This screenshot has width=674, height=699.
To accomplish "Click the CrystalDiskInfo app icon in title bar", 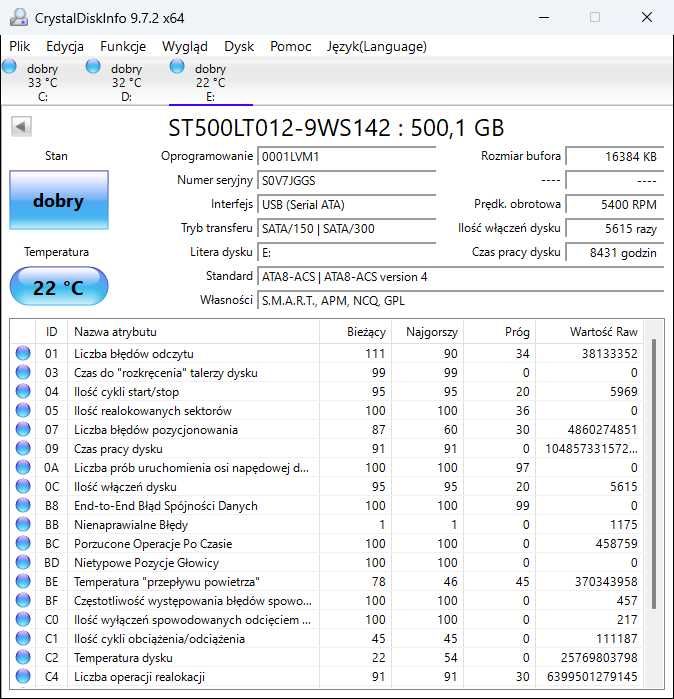I will click(19, 18).
